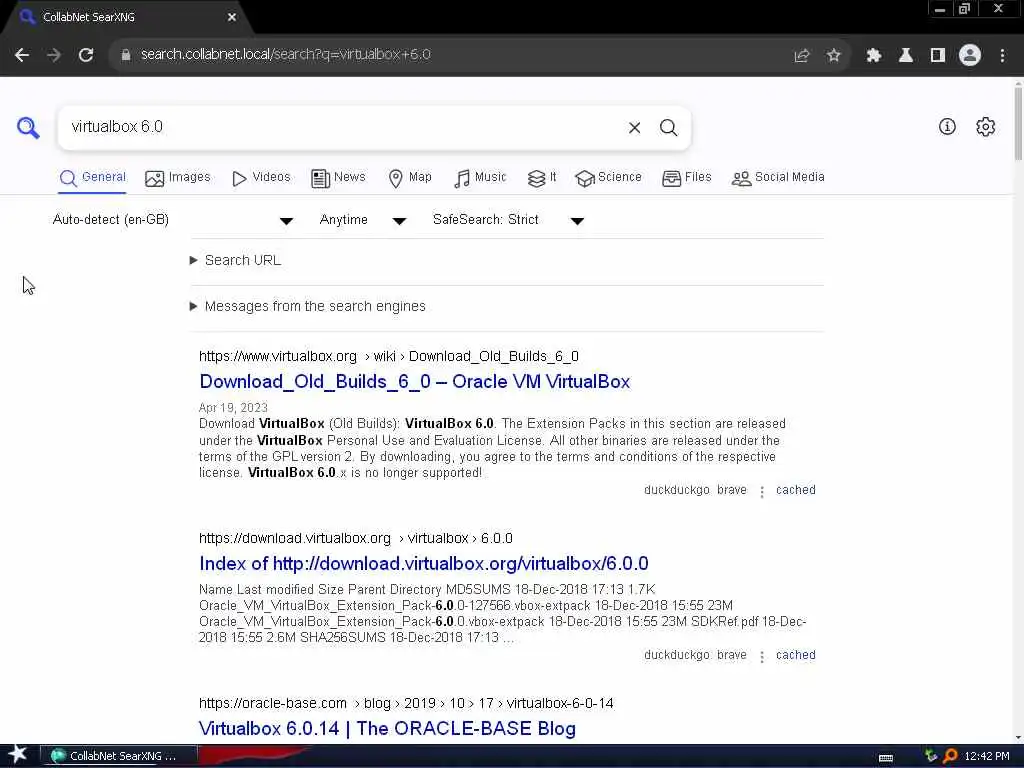Switch to the Map tab

(x=410, y=178)
